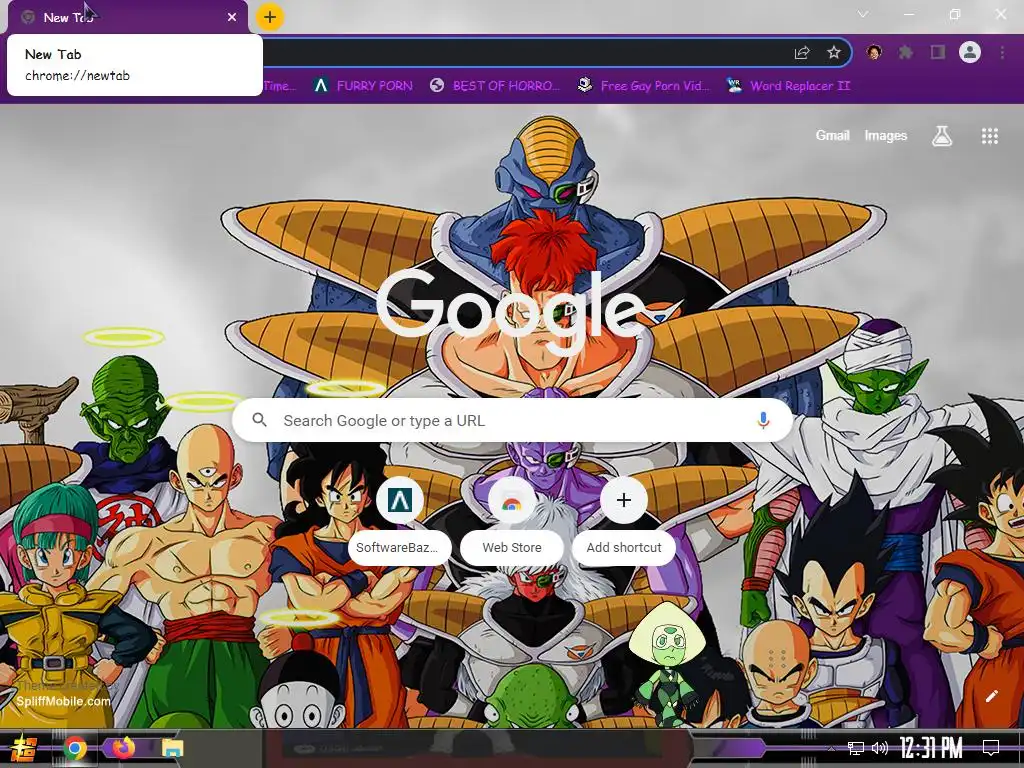Open the Extensions puzzle piece menu

coord(905,52)
